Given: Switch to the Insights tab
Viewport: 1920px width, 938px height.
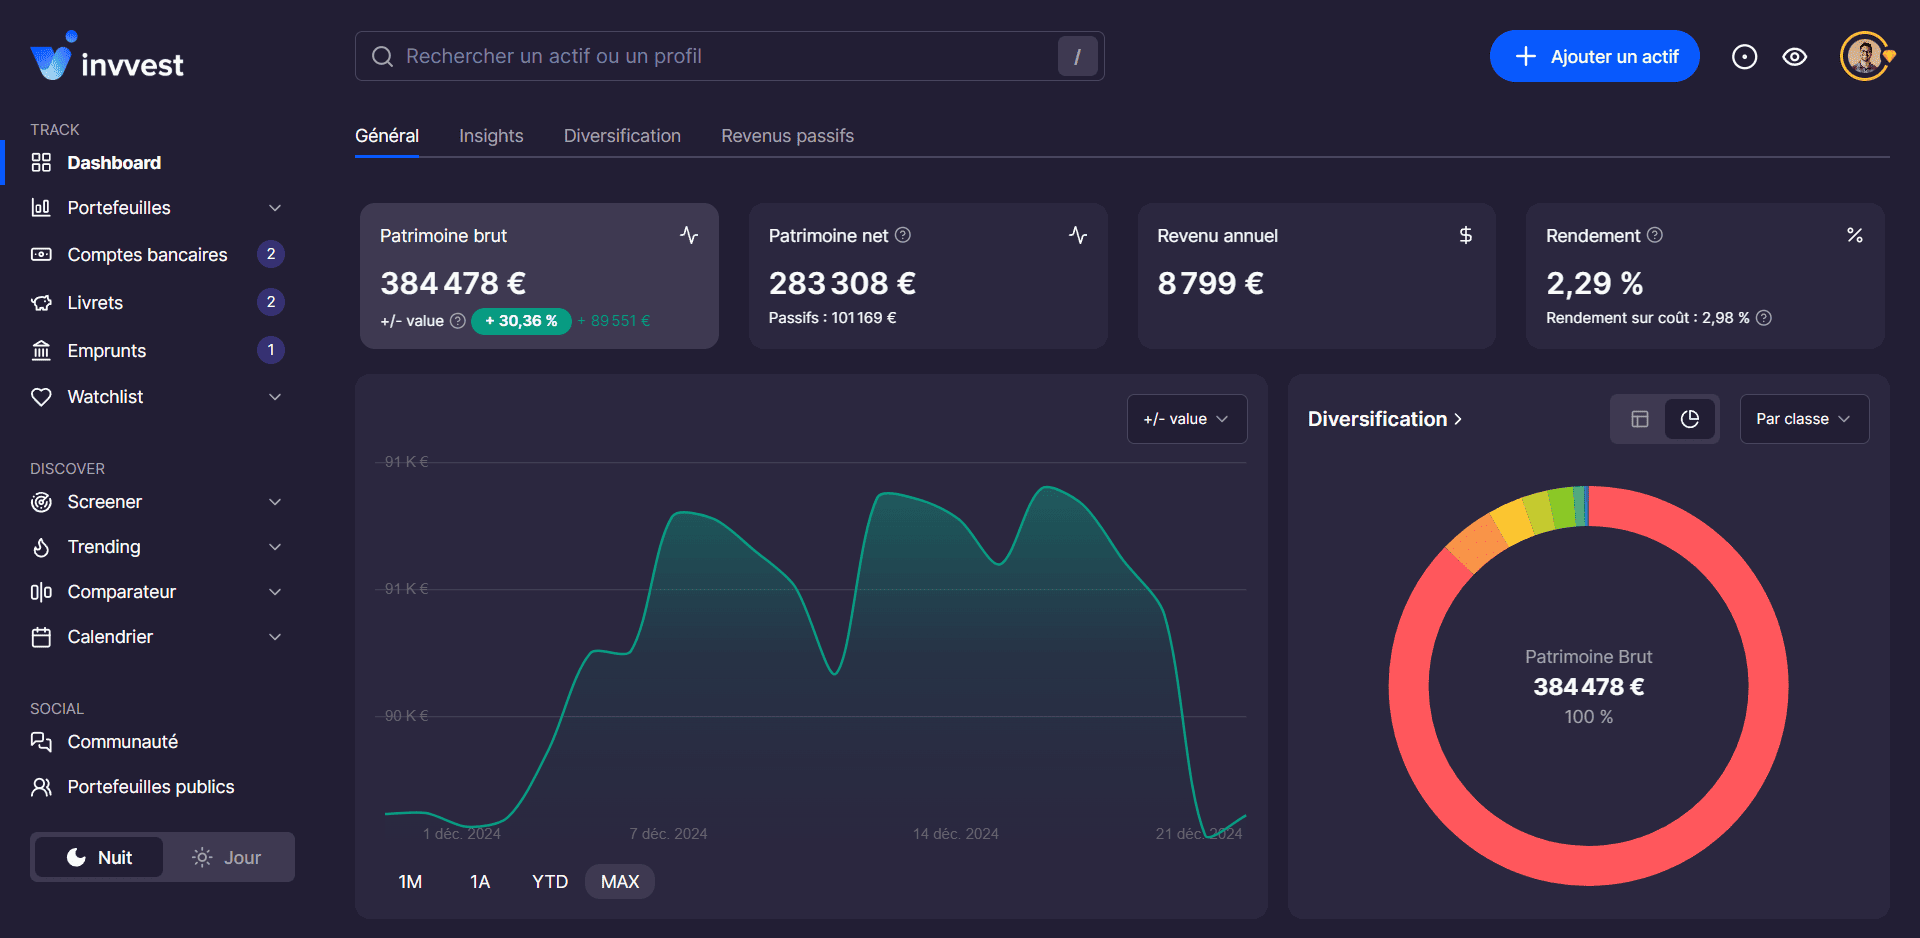Looking at the screenshot, I should pos(491,136).
